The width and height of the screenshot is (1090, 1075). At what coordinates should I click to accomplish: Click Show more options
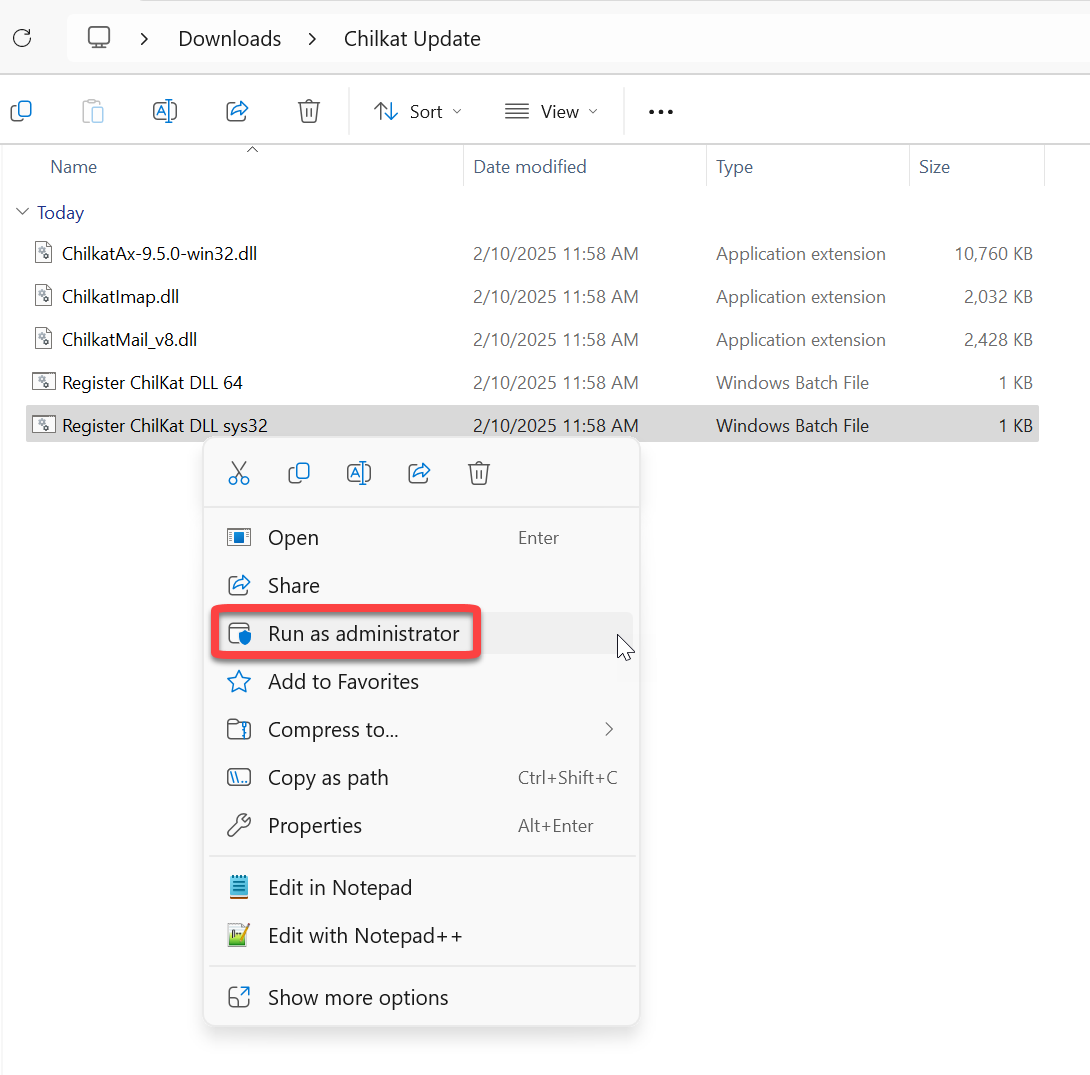pyautogui.click(x=358, y=998)
